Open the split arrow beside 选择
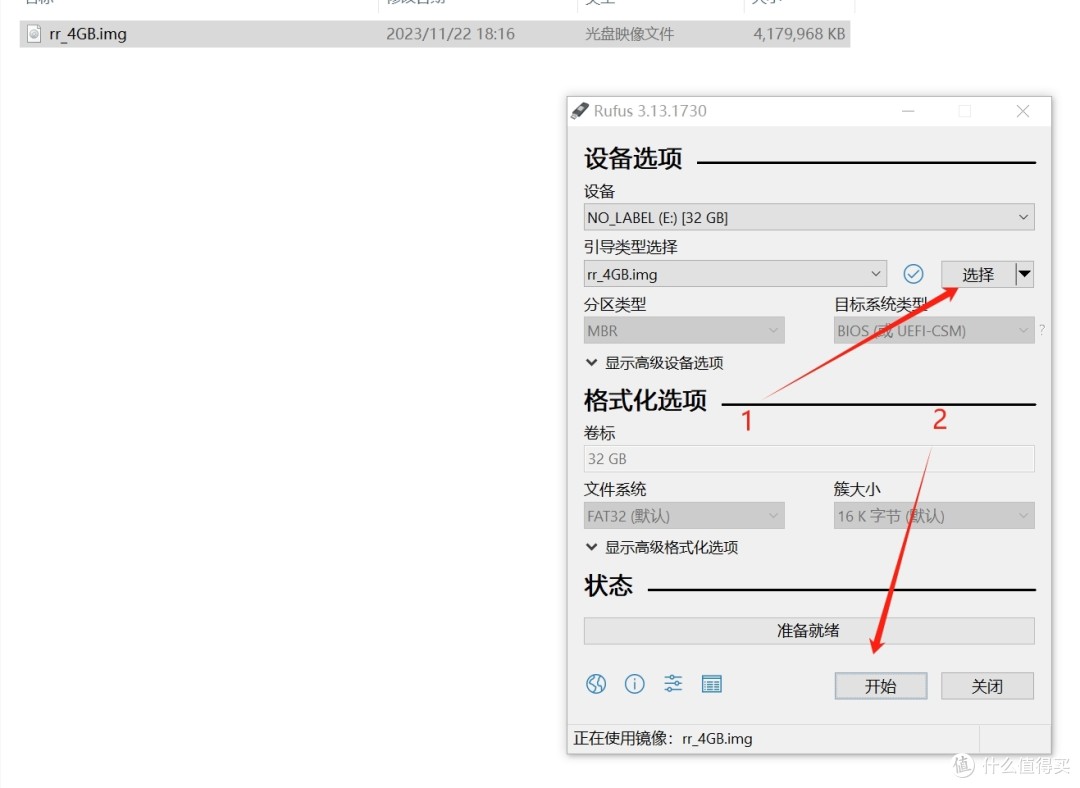The width and height of the screenshot is (1080, 788). click(1025, 274)
